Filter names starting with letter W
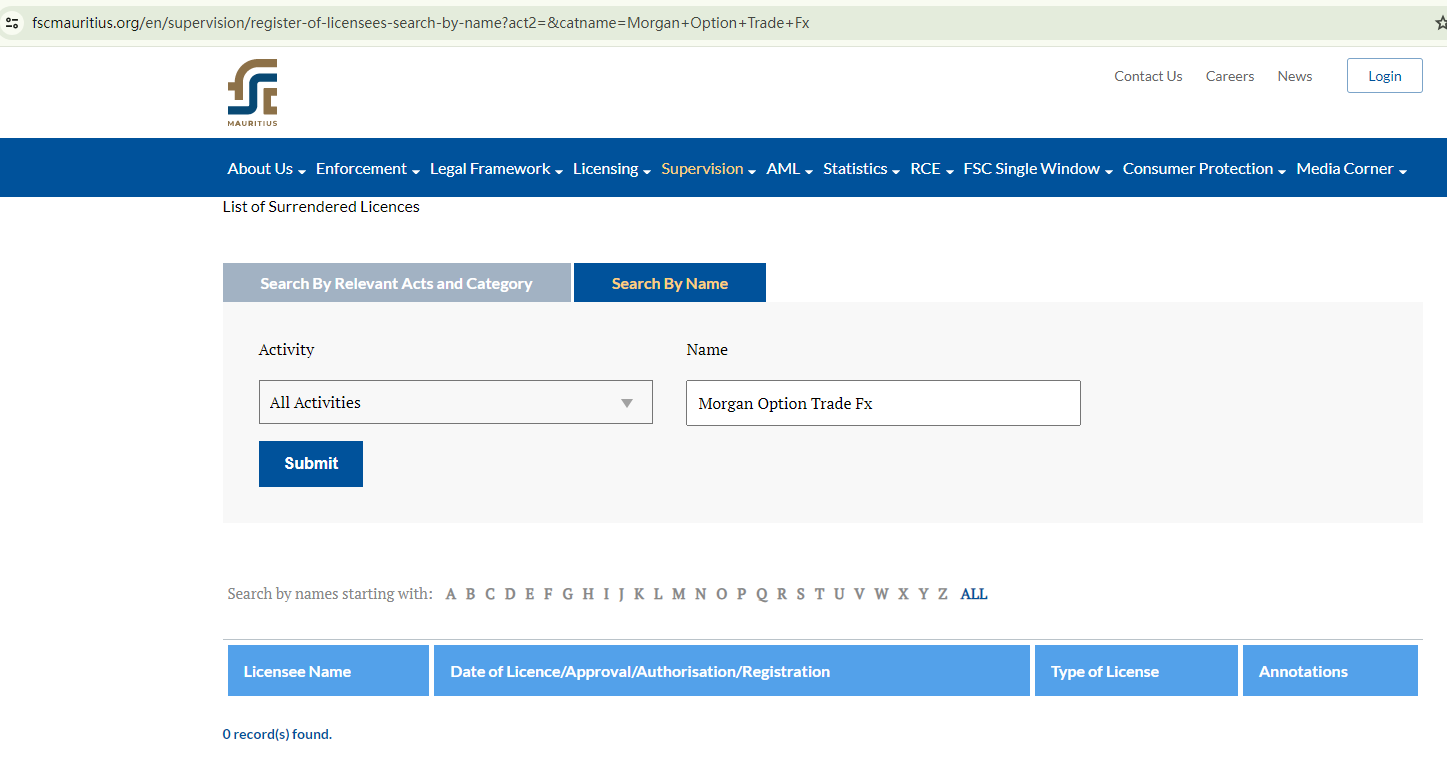Screen dimensions: 1447x782 [x=882, y=594]
